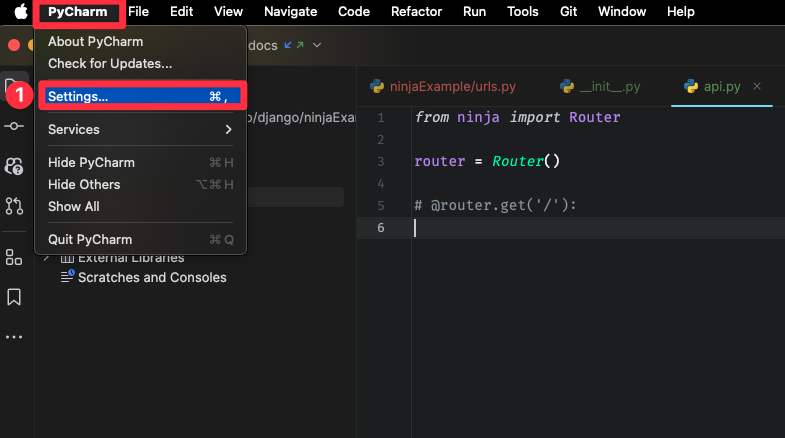The image size is (785, 438).
Task: Click line number 3 in the gutter
Action: [381, 162]
